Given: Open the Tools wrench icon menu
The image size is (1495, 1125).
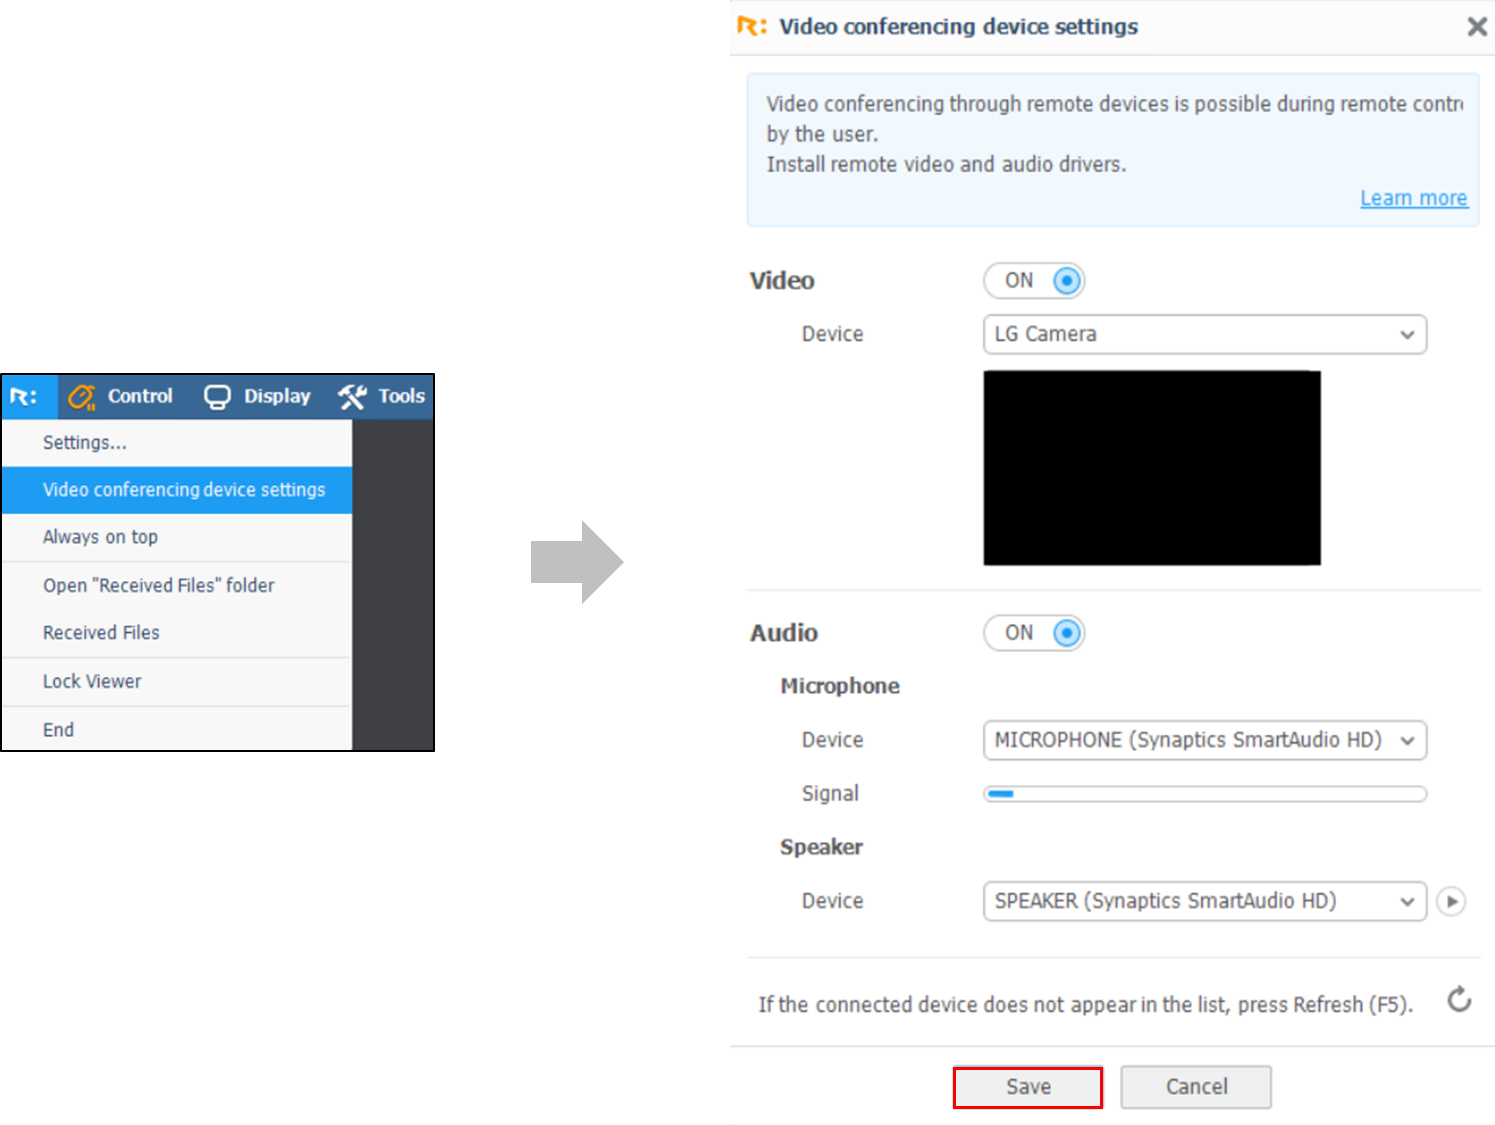Looking at the screenshot, I should (x=352, y=397).
